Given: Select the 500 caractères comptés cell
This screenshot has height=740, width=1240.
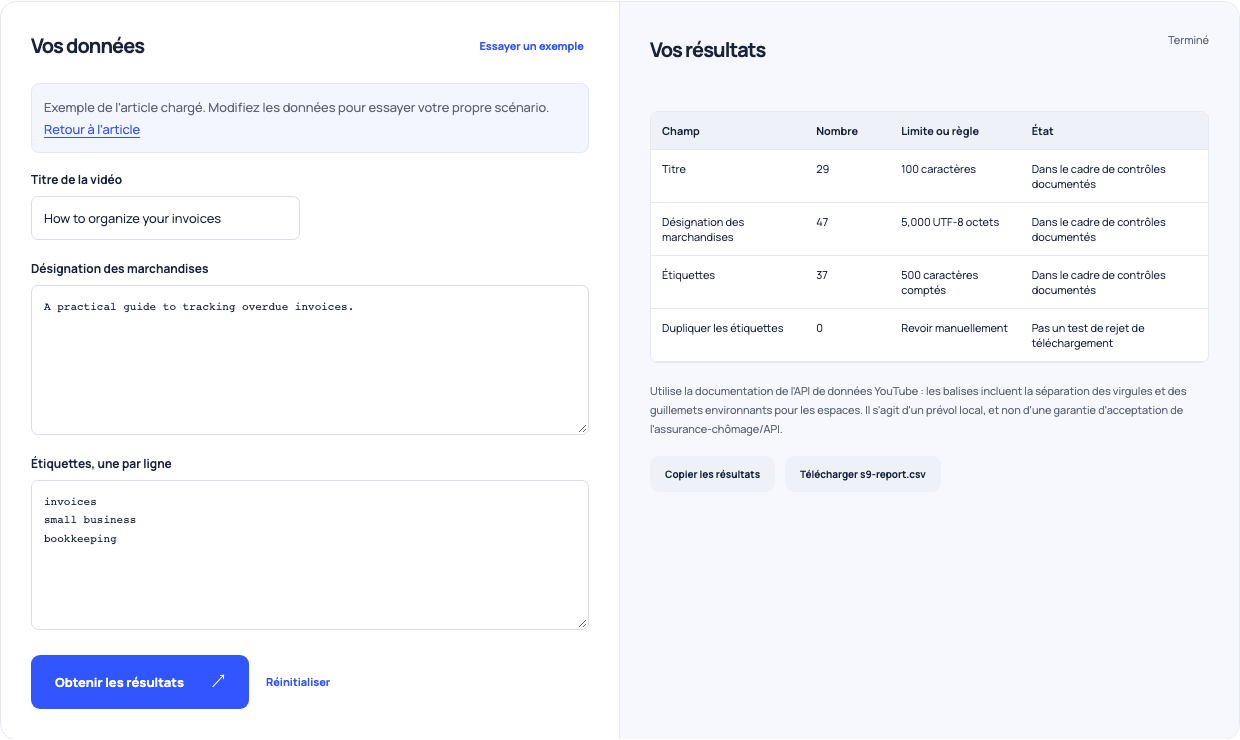Looking at the screenshot, I should (940, 282).
